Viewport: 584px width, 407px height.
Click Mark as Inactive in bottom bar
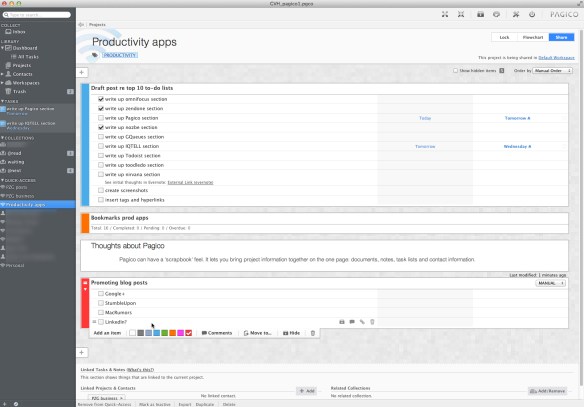point(155,404)
